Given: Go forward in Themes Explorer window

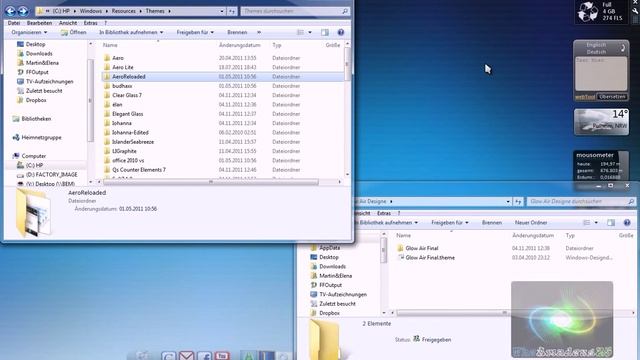Looking at the screenshot, I should pos(23,11).
